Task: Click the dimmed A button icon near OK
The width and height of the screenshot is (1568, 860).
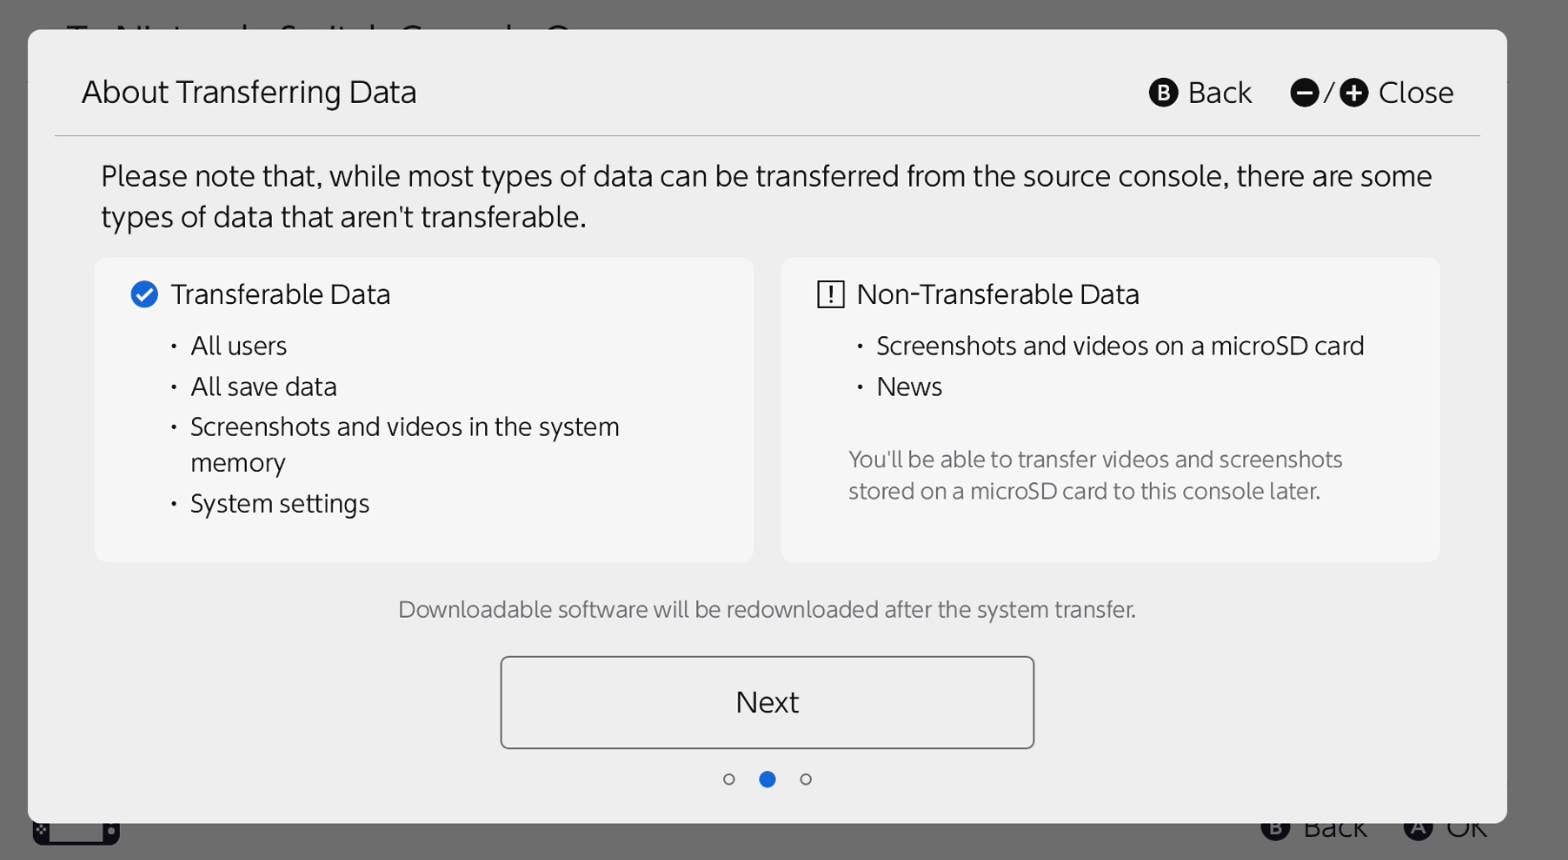Action: [1418, 830]
